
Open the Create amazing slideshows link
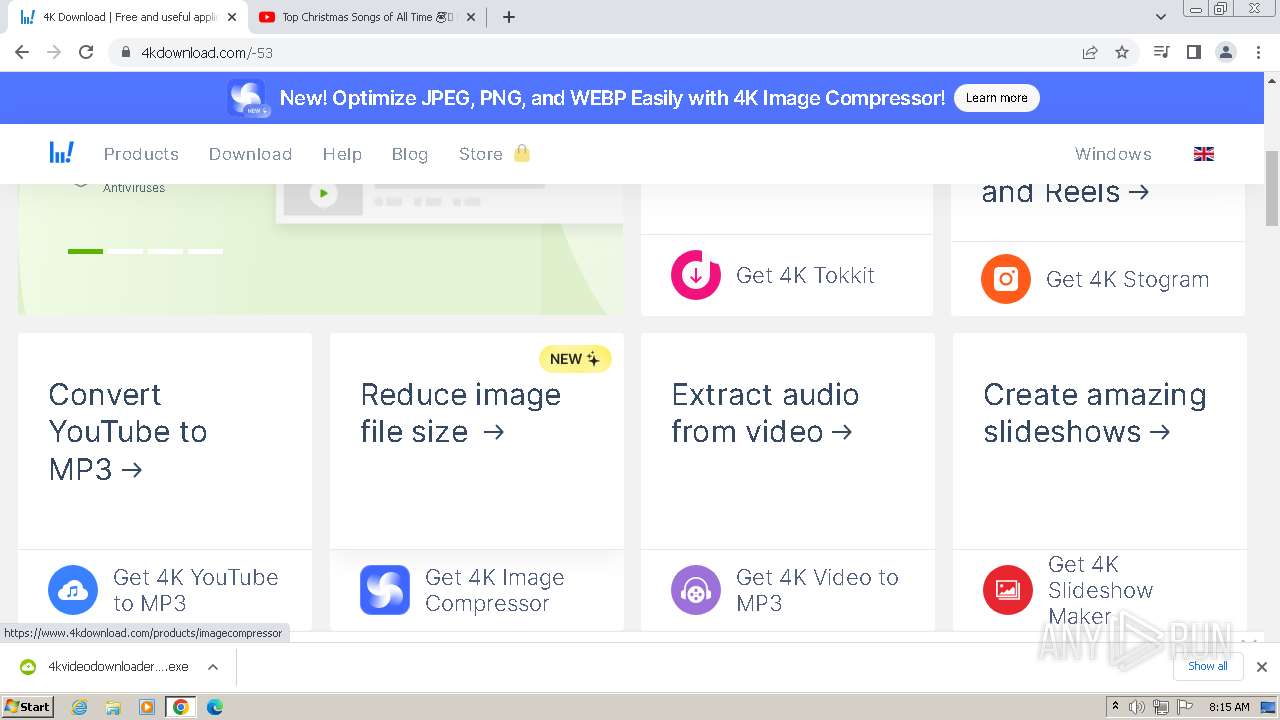[1095, 413]
